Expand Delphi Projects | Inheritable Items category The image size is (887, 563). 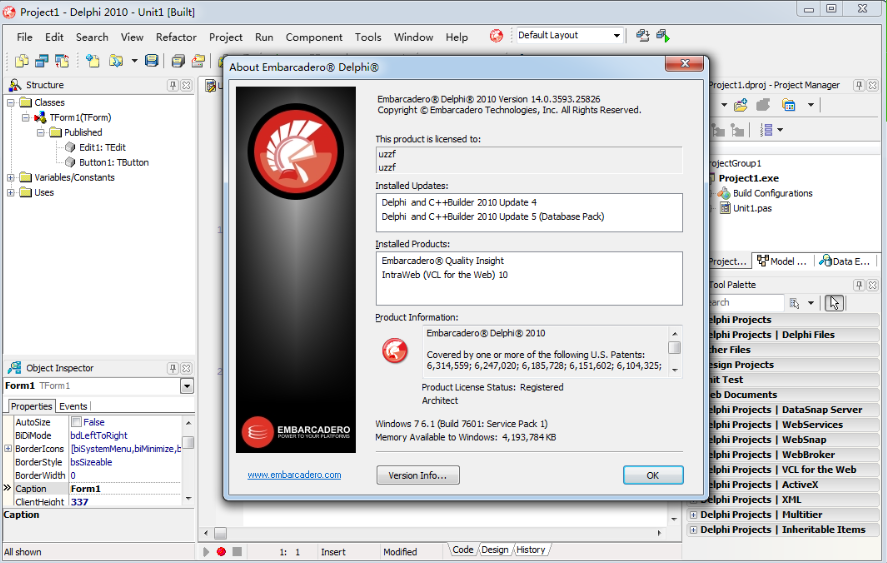pyautogui.click(x=693, y=530)
